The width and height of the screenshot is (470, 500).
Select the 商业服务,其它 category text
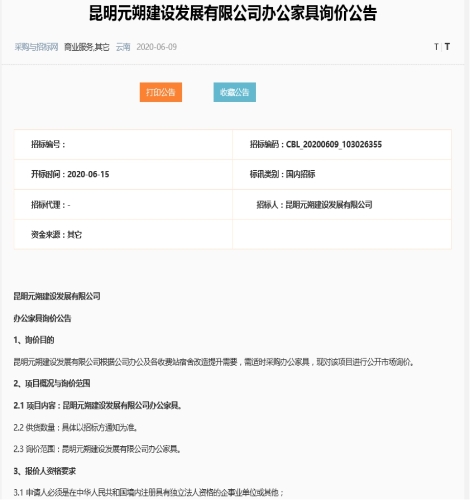[x=87, y=47]
